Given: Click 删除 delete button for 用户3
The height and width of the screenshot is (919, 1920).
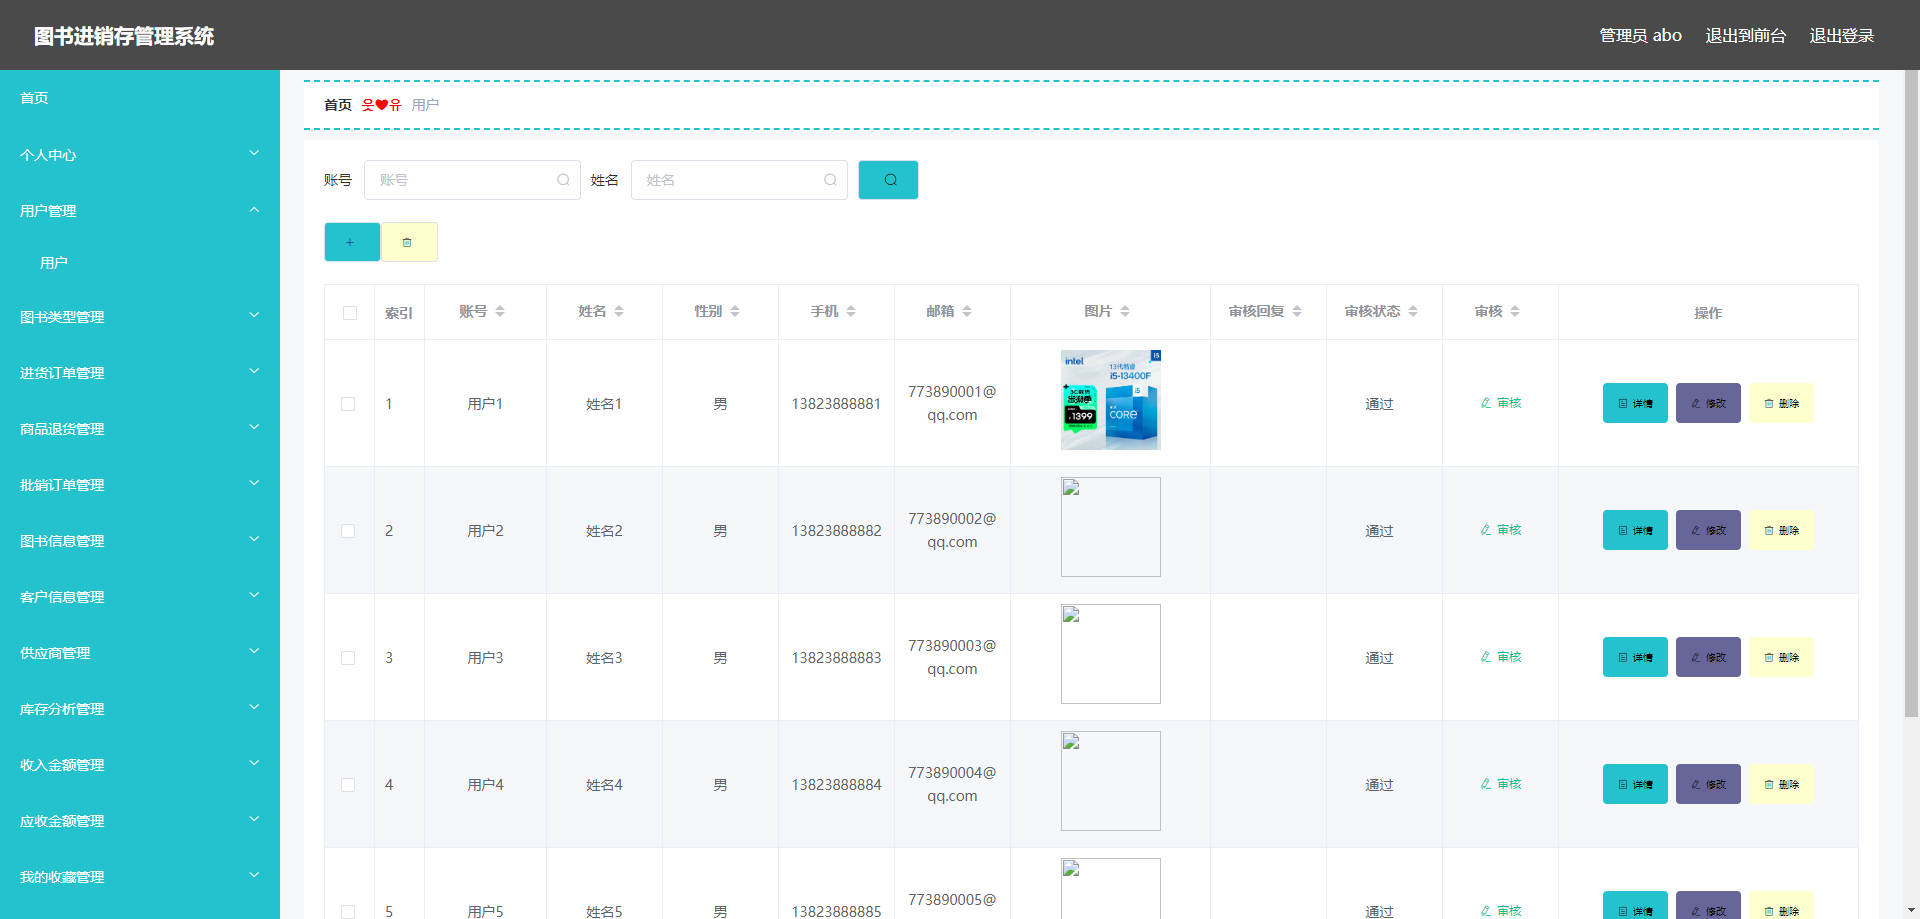Looking at the screenshot, I should (1781, 657).
